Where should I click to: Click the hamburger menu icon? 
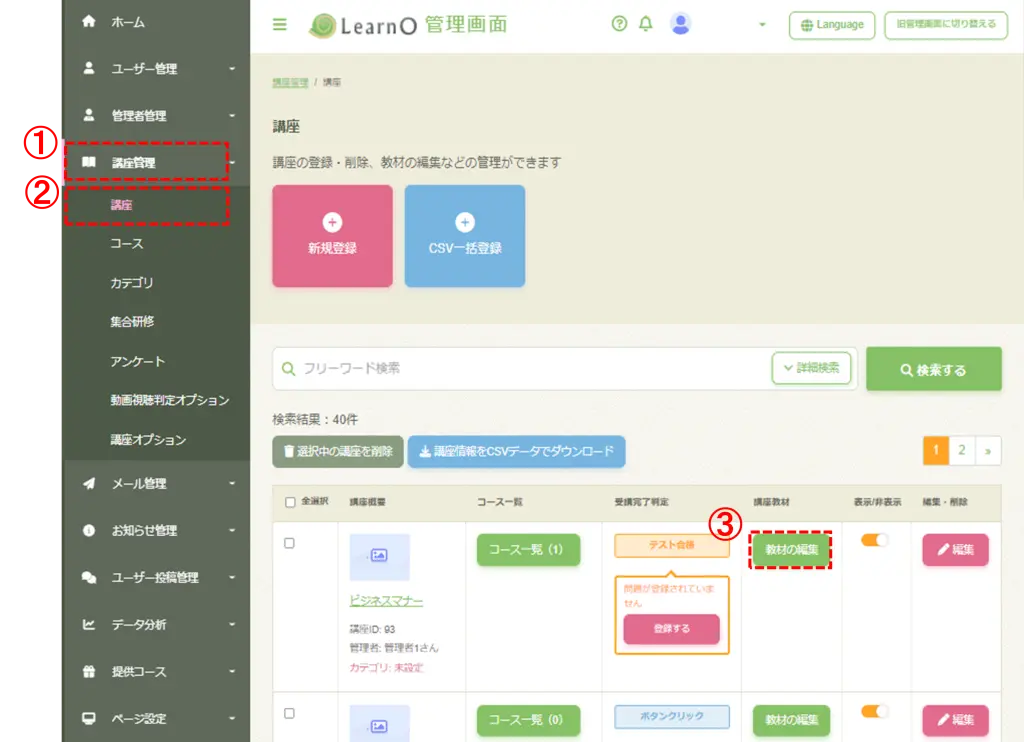pyautogui.click(x=280, y=25)
